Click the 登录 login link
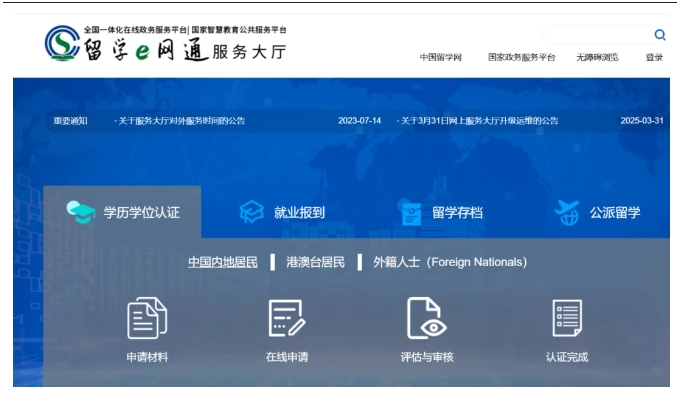The image size is (677, 395). pos(654,57)
